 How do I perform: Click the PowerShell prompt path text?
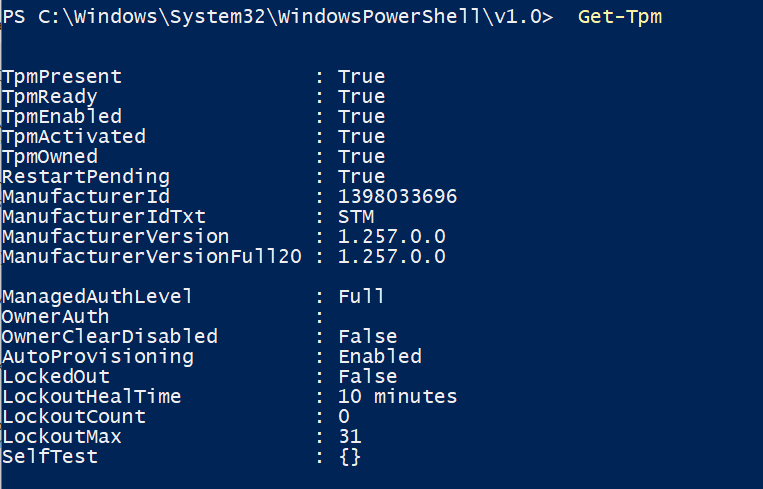tap(278, 17)
